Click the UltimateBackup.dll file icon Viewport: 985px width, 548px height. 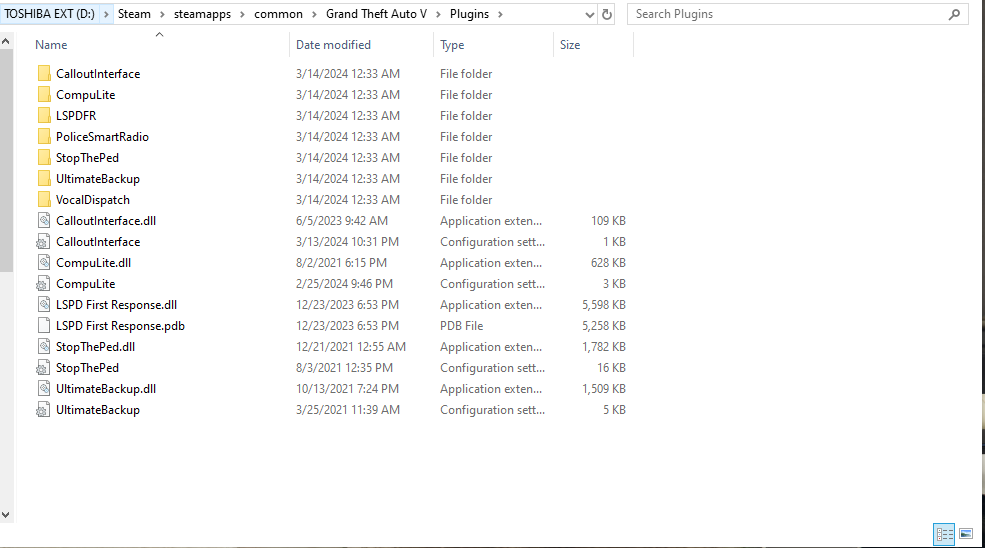pos(44,389)
